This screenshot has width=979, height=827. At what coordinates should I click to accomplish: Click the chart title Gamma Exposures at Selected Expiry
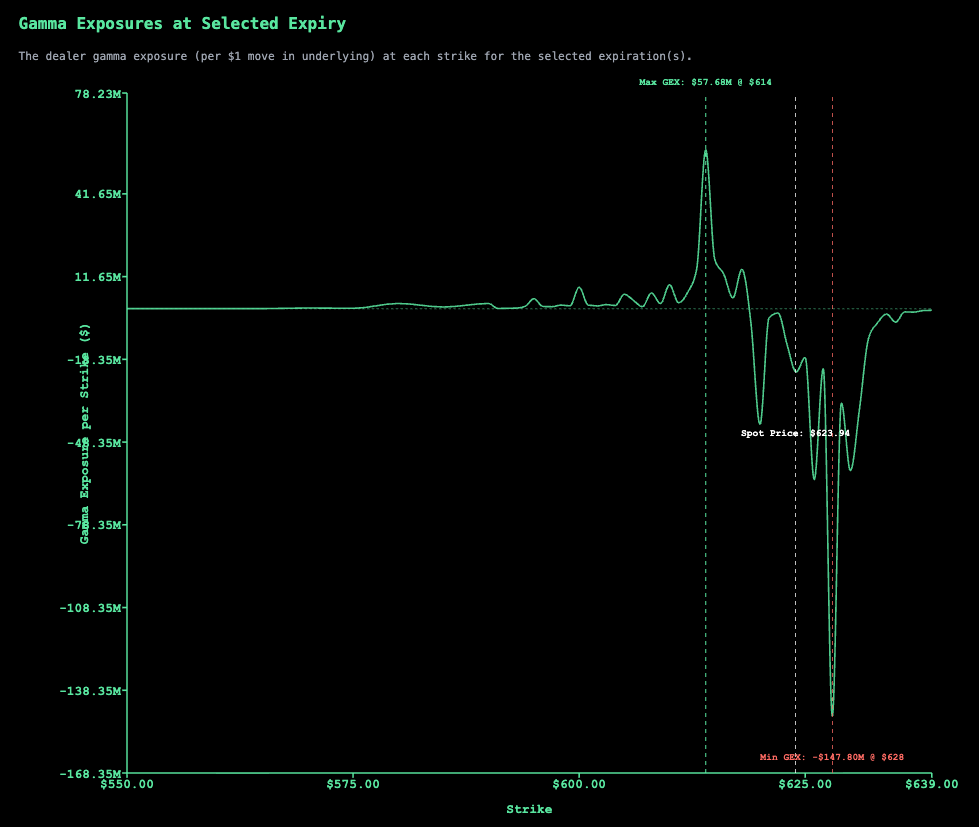(182, 23)
